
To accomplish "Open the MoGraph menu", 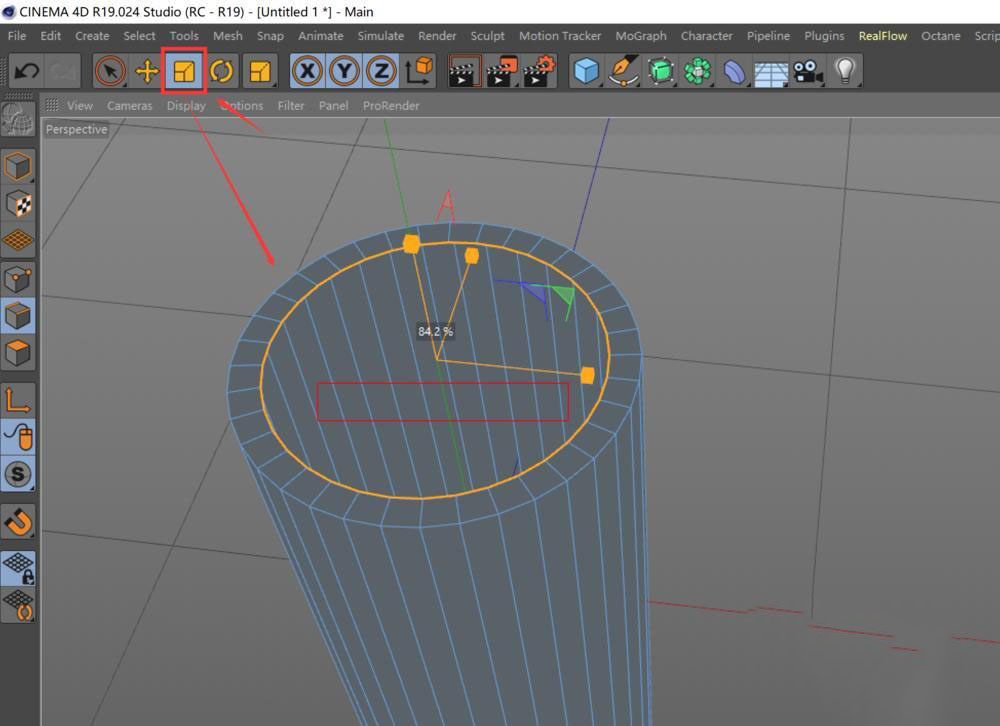I will coord(641,36).
